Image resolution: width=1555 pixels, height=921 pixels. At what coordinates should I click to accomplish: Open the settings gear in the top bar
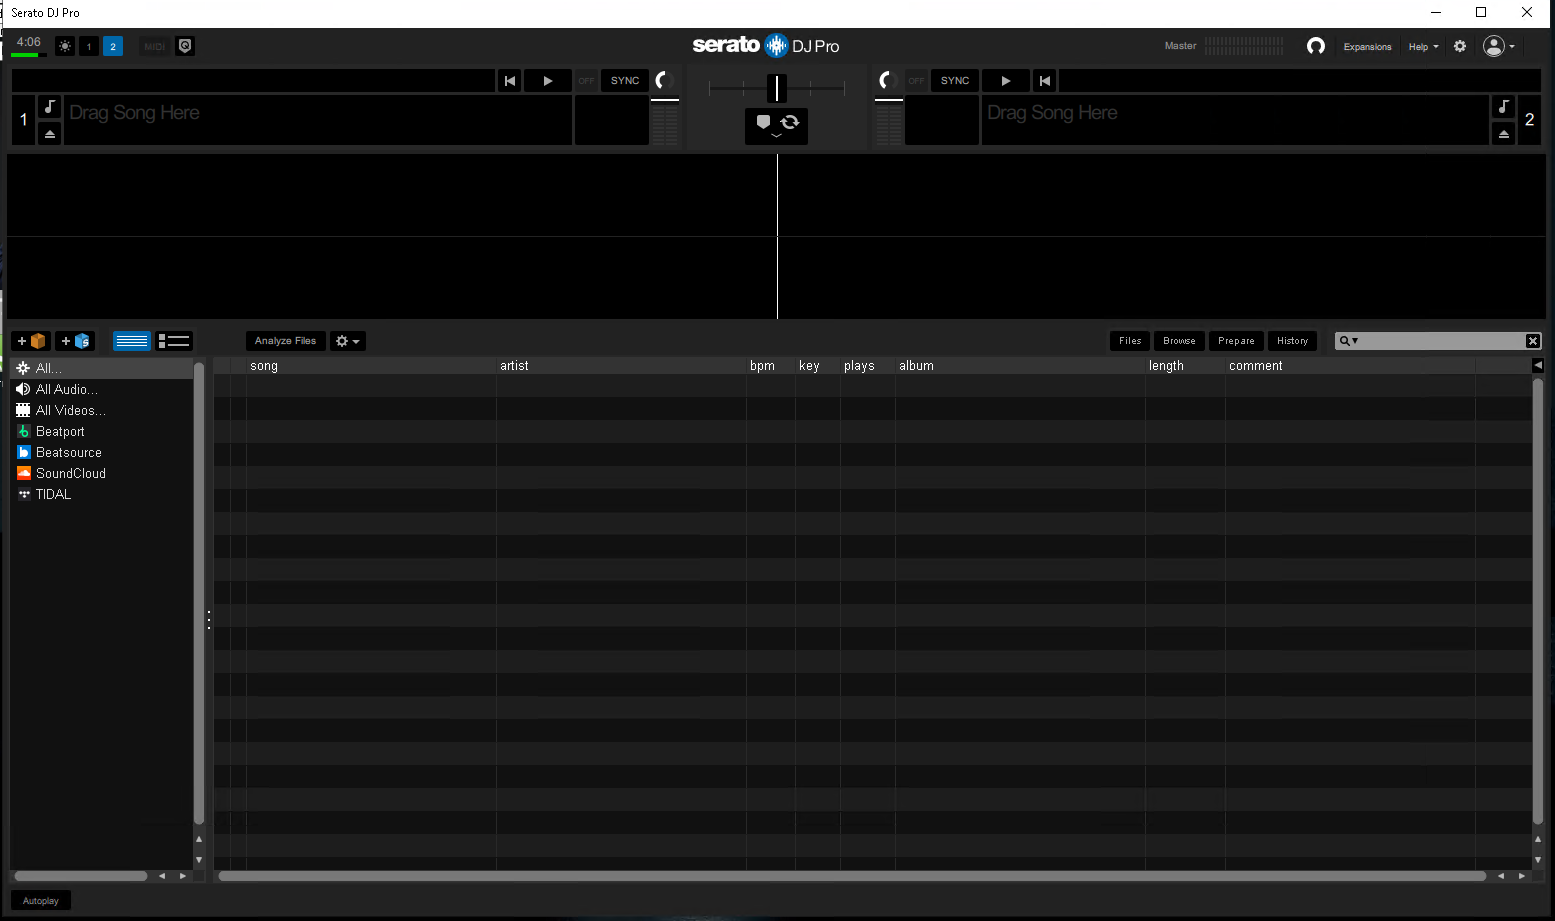tap(1460, 46)
